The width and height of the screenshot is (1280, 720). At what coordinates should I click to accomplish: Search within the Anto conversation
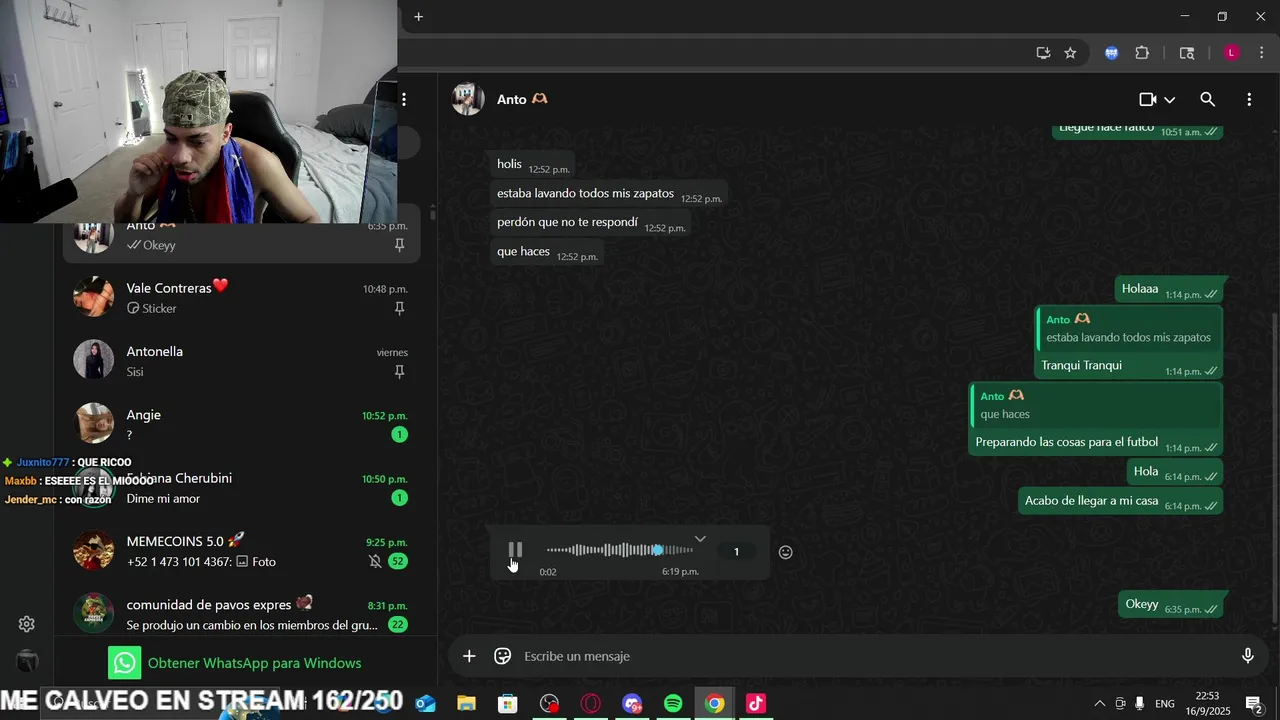tap(1208, 99)
